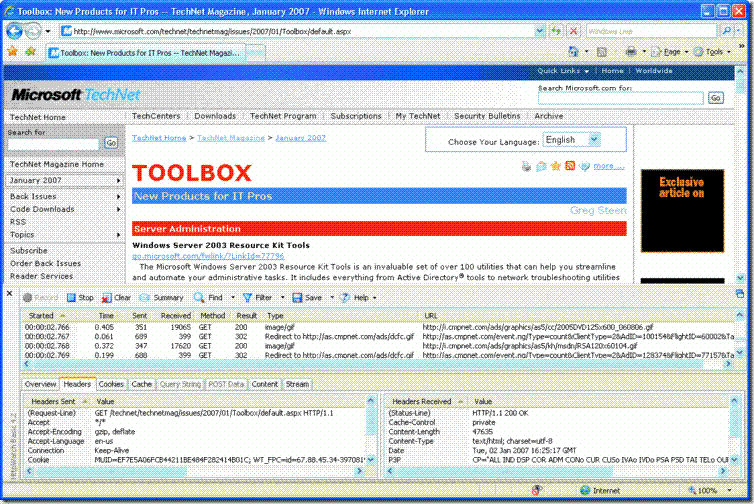The height and width of the screenshot is (504, 754).
Task: Click the January 2007 breadcrumb link
Action: (301, 138)
